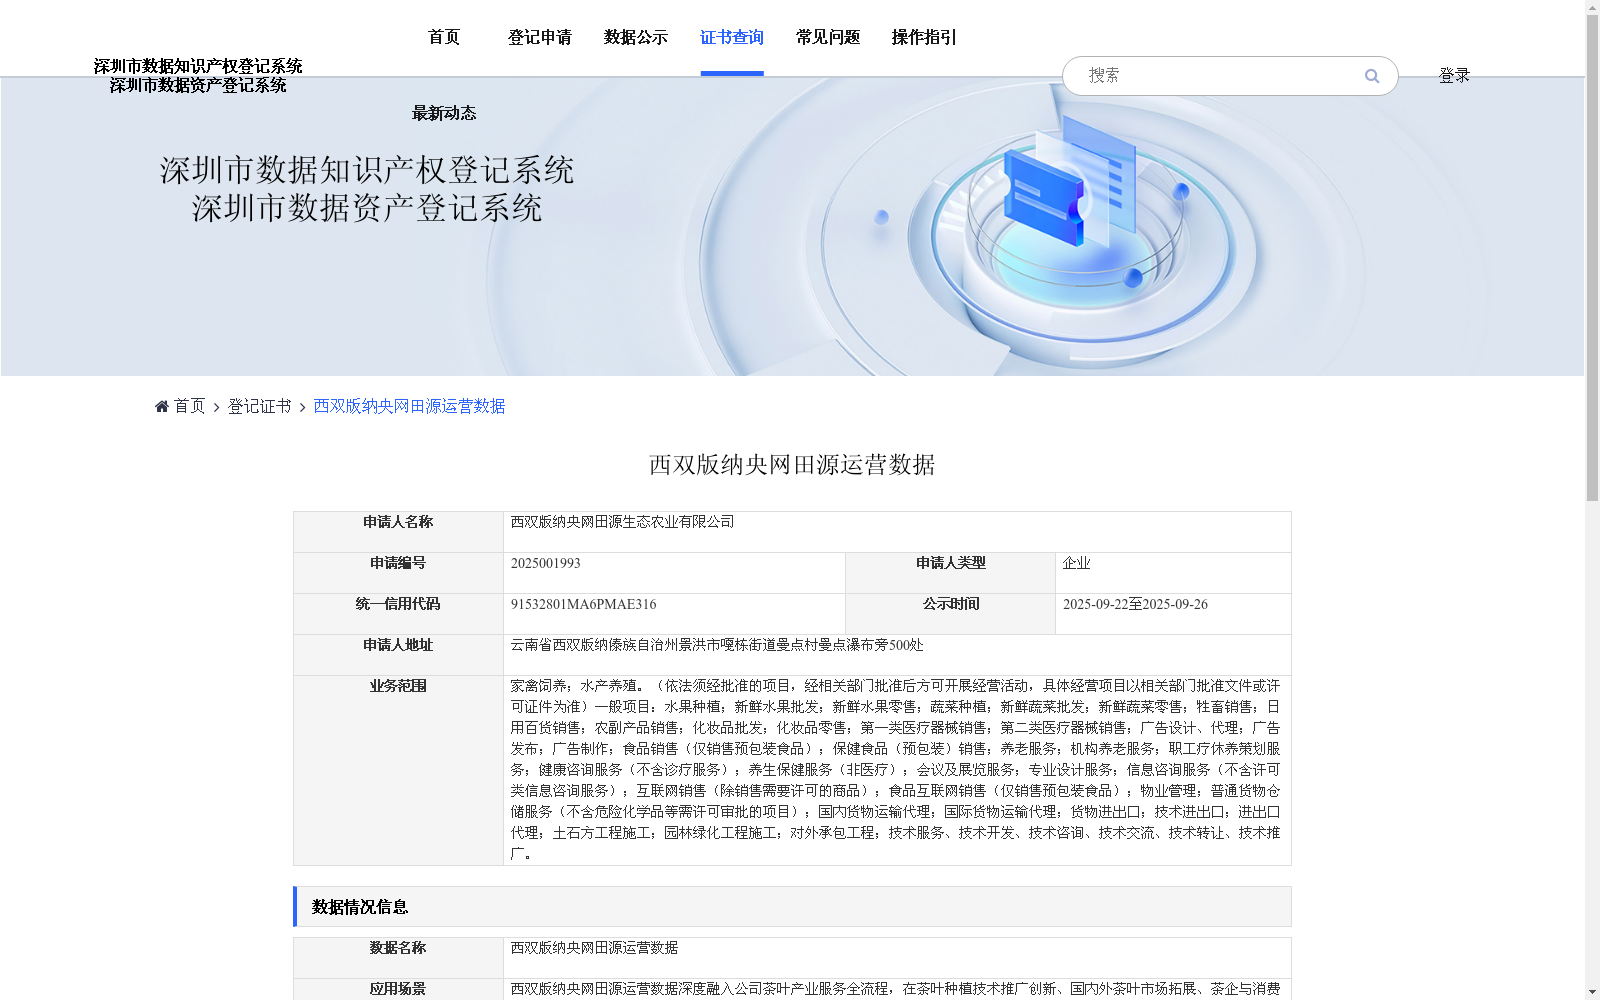Open 常见问题 menu item

coord(828,37)
